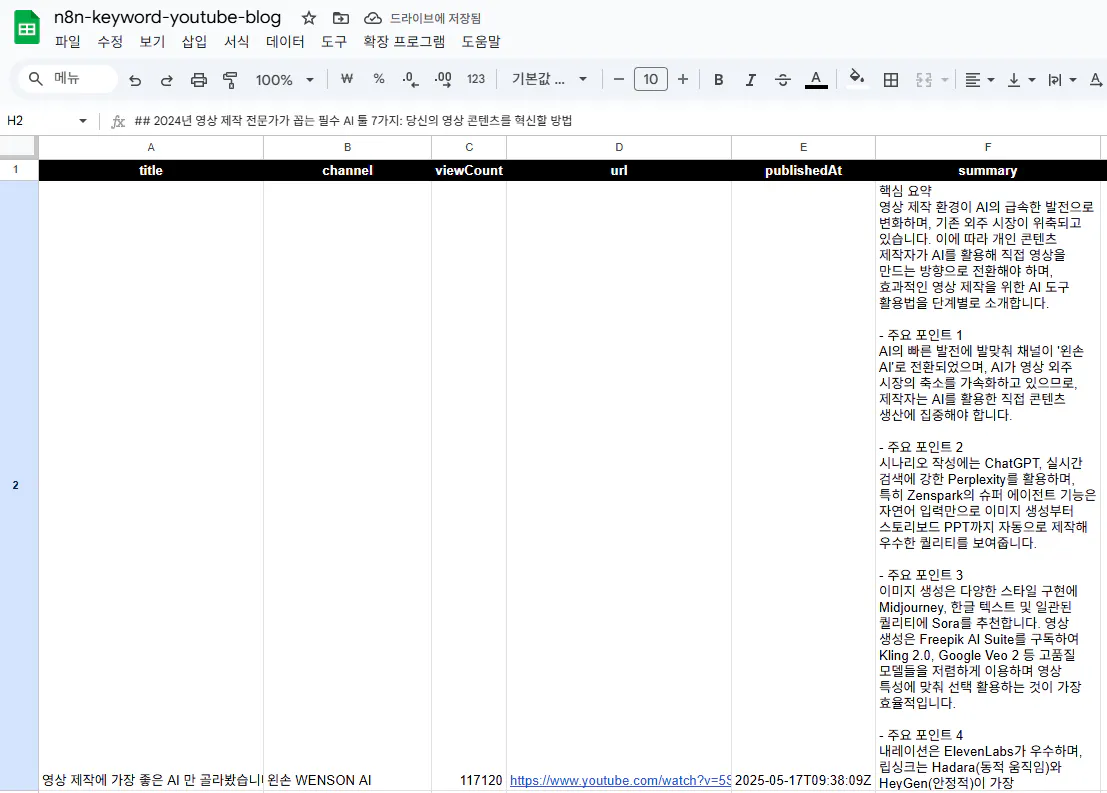Select column E header
The image size is (1107, 793).
pyautogui.click(x=803, y=147)
